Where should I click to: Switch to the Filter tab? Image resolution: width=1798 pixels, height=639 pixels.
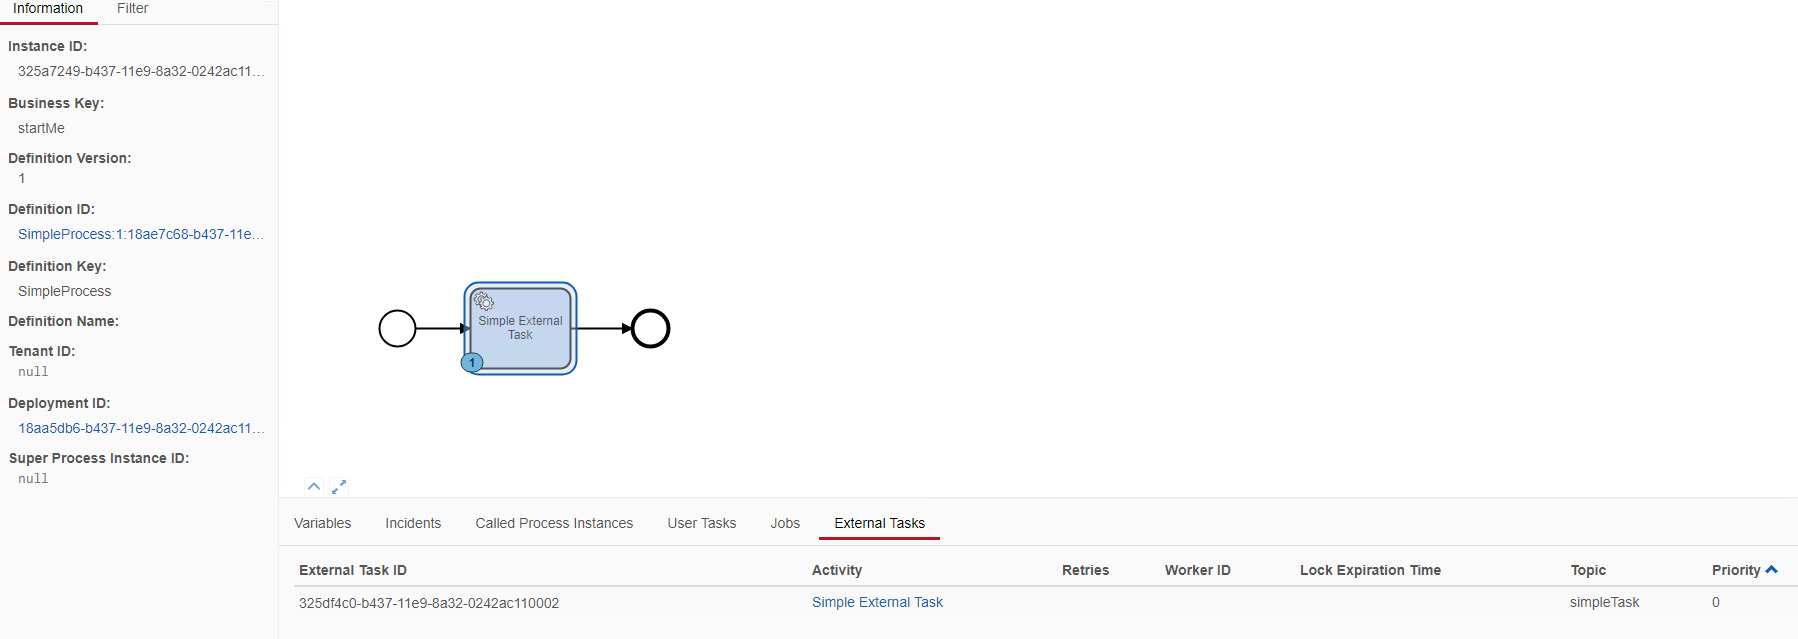tap(131, 8)
